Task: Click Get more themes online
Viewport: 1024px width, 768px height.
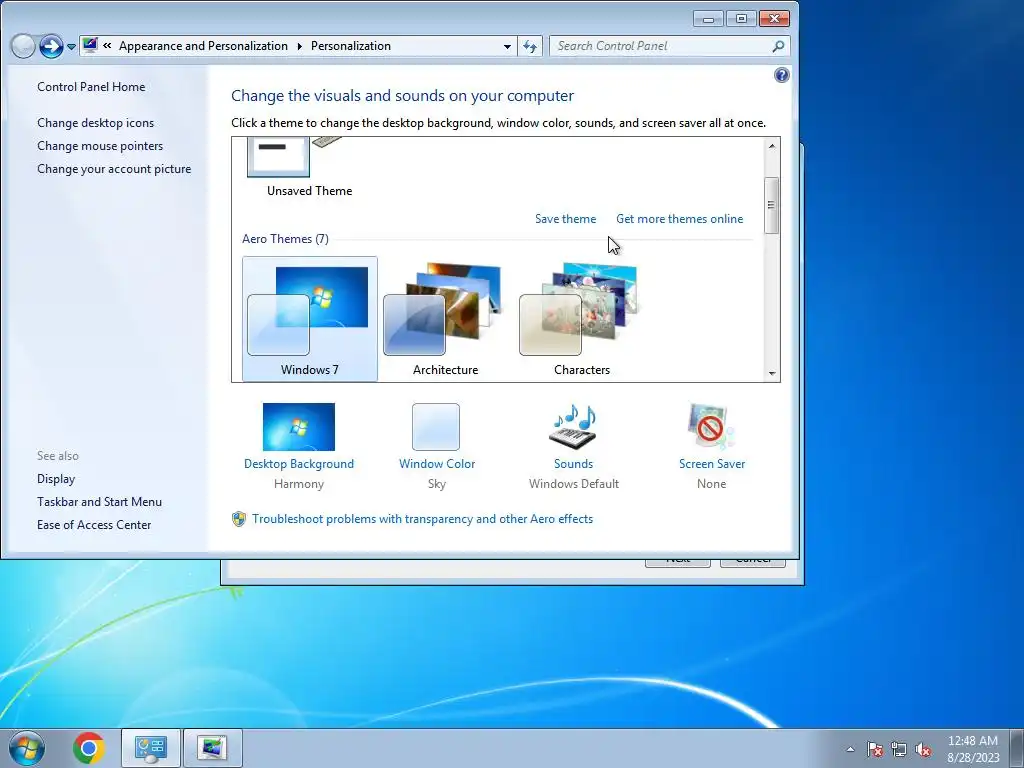Action: click(x=679, y=219)
